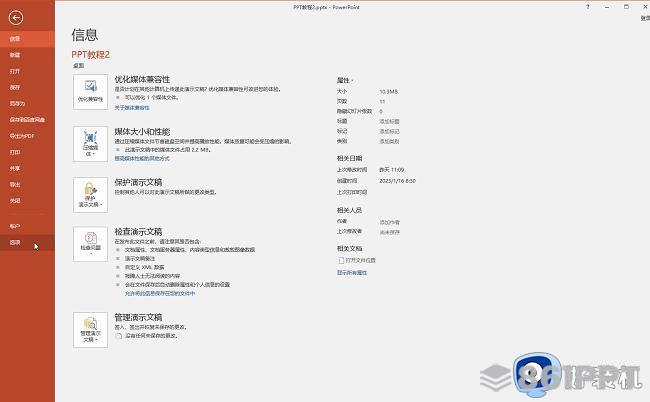Open 选项 (Options) in the sidebar
Image resolution: width=650 pixels, height=402 pixels.
[27, 242]
